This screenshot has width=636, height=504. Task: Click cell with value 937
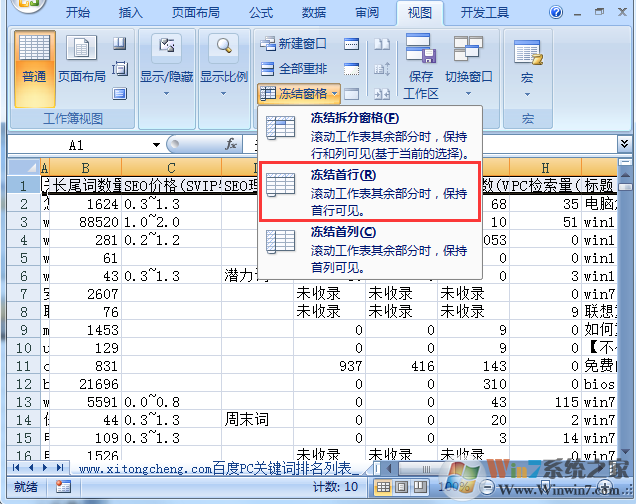(x=329, y=366)
